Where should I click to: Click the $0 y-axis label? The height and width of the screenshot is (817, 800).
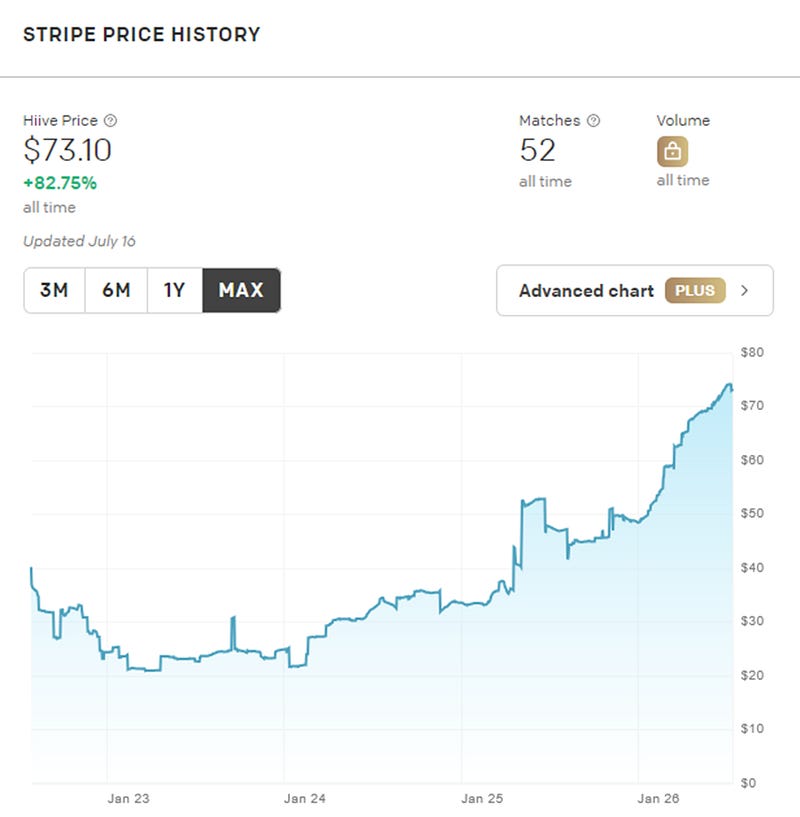(748, 783)
